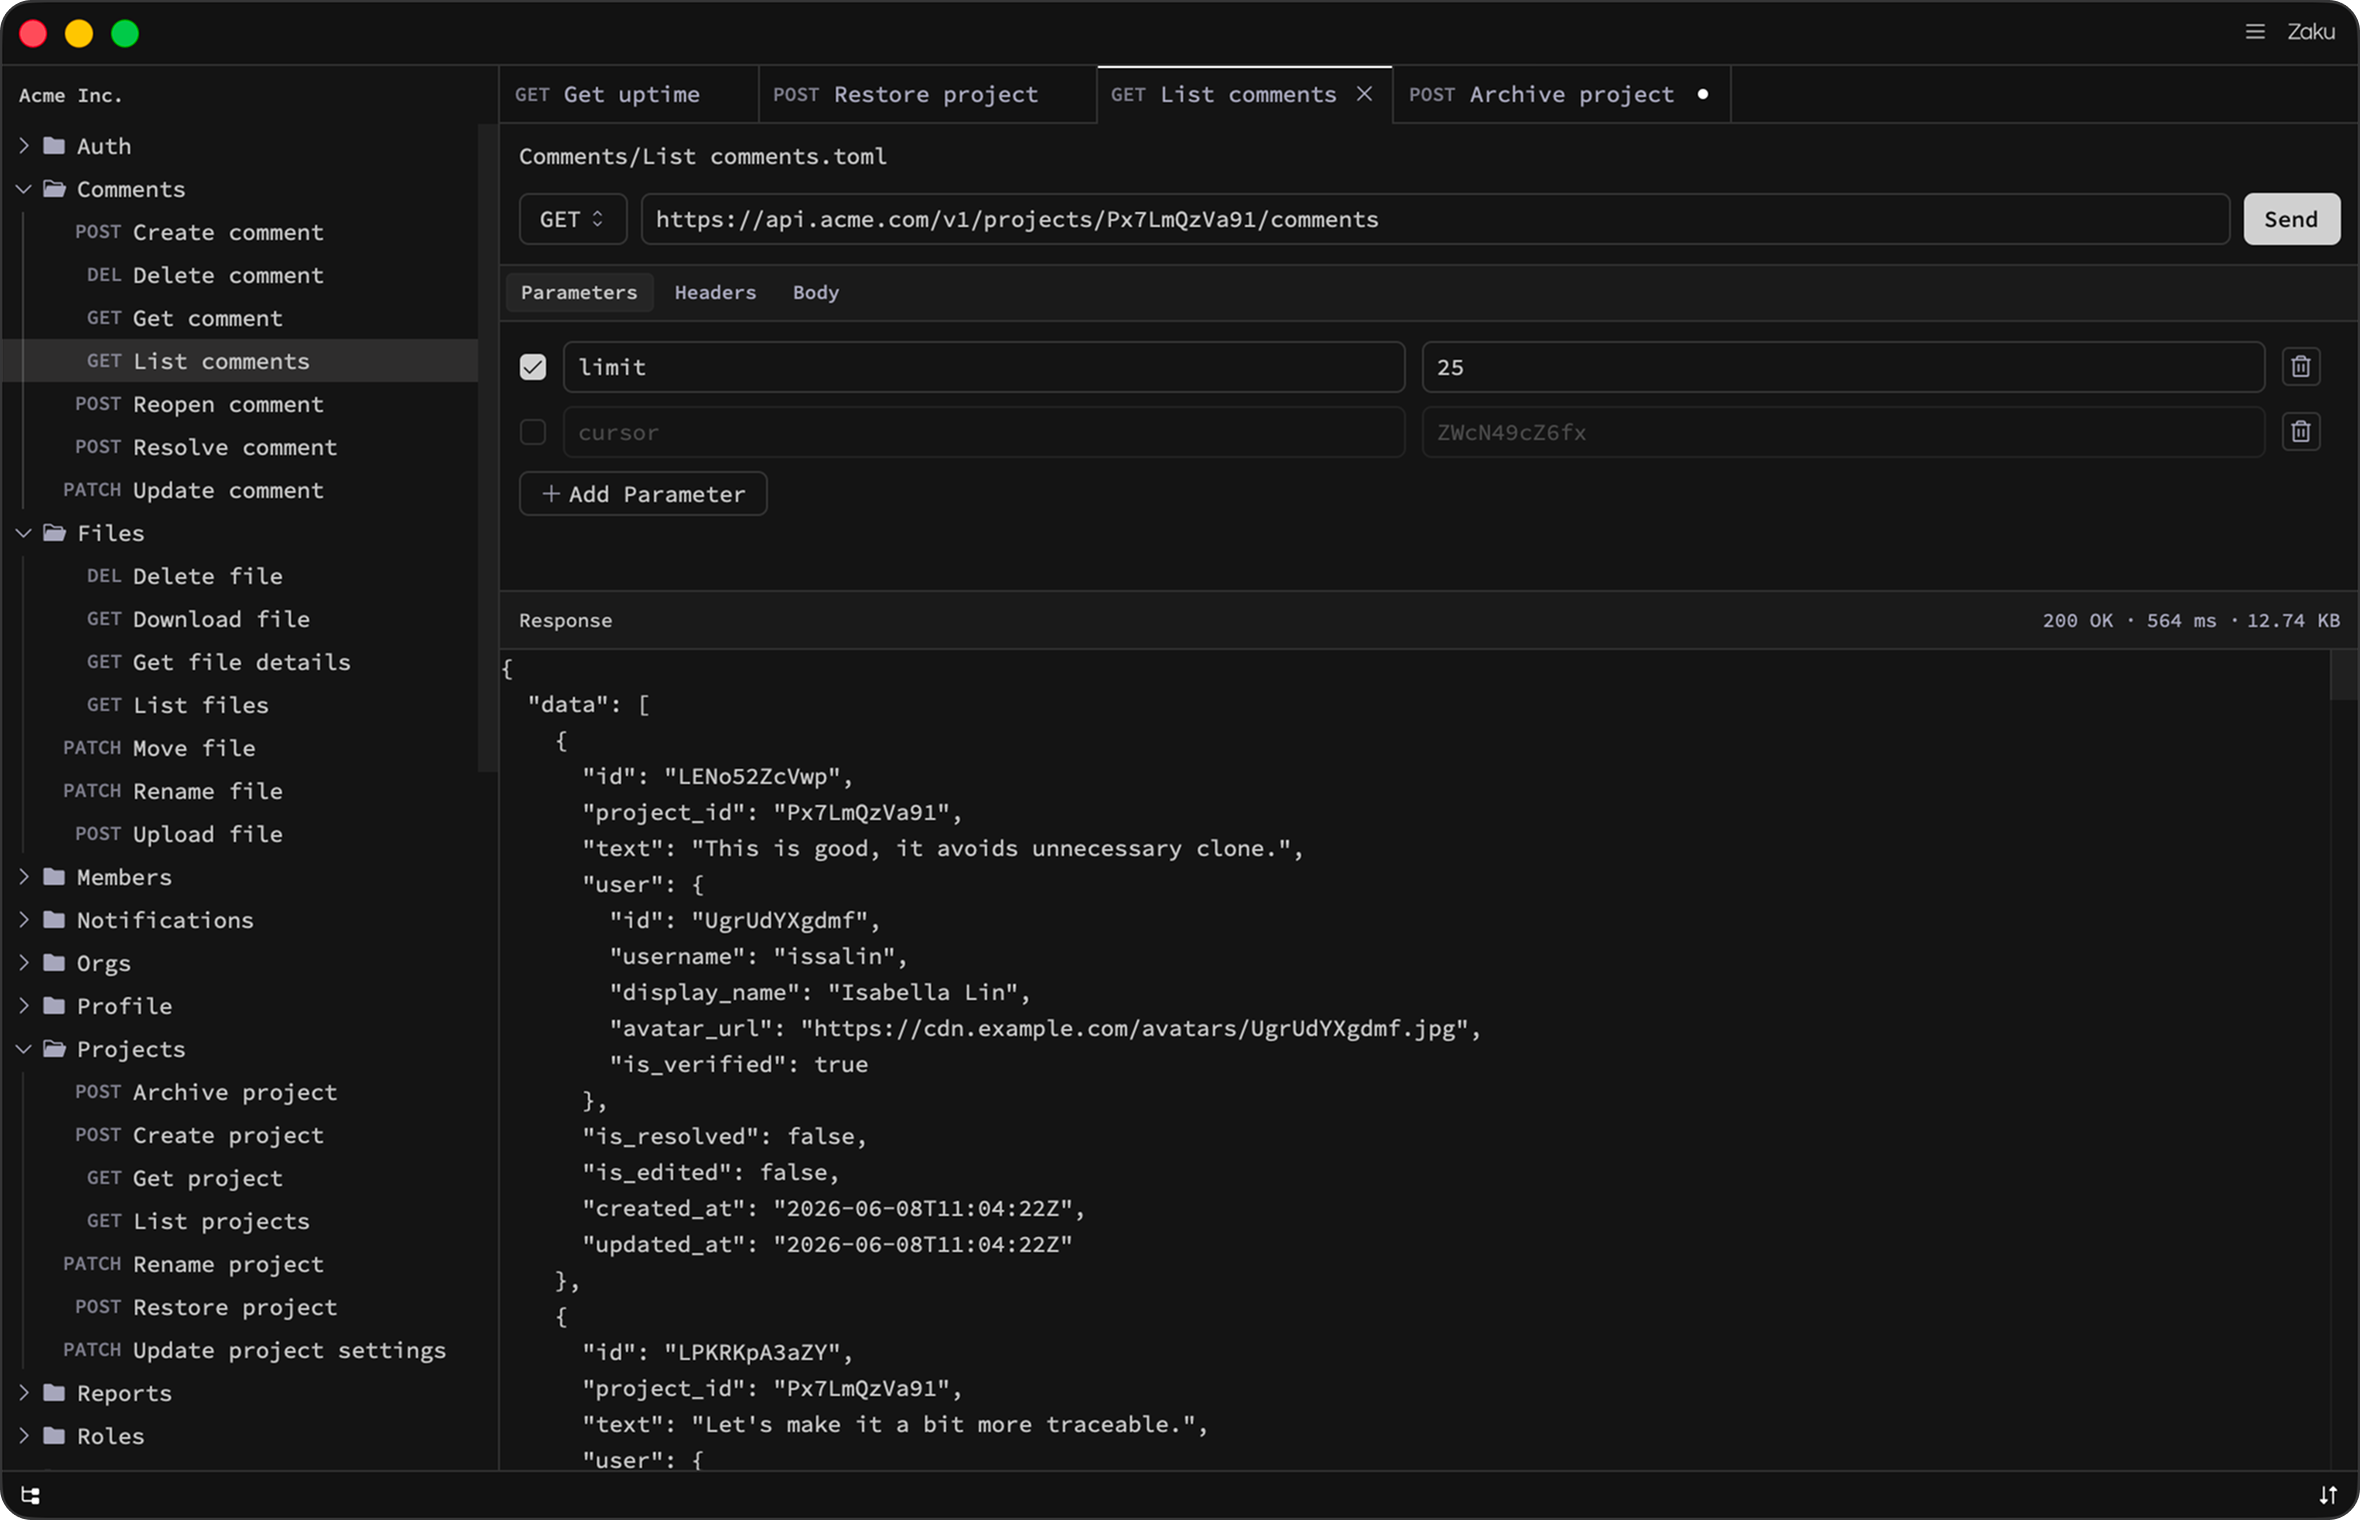The height and width of the screenshot is (1520, 2360).
Task: Switch to the Restore project tab
Action: point(927,94)
